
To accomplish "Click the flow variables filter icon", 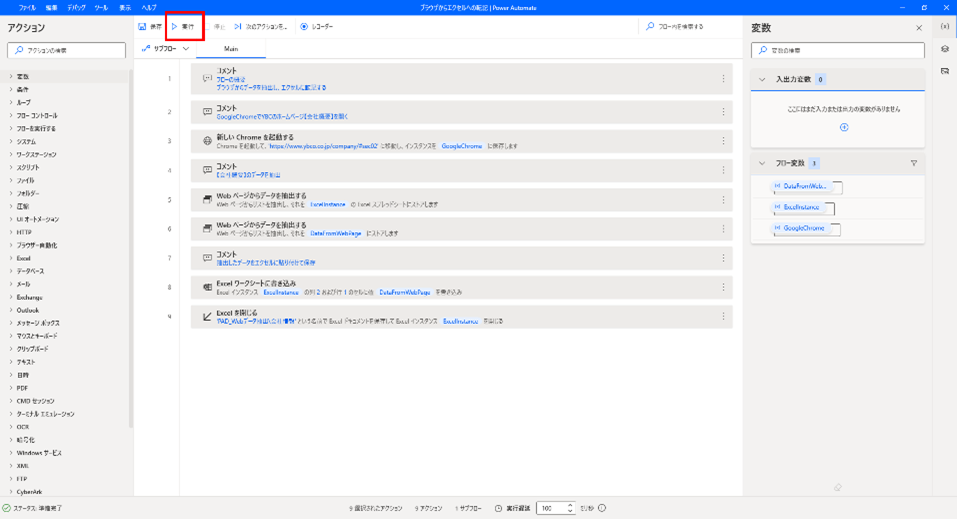I will tap(914, 163).
